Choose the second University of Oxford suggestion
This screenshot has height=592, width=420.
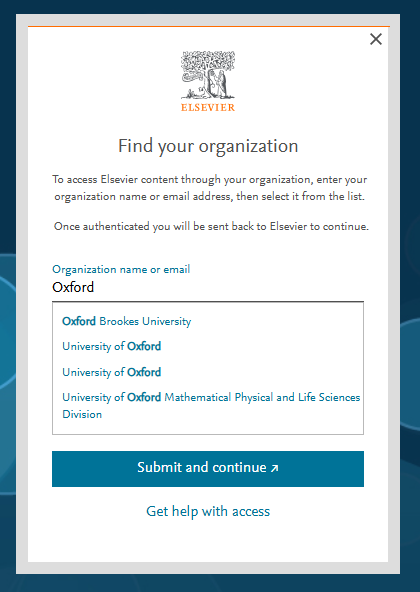coord(112,372)
